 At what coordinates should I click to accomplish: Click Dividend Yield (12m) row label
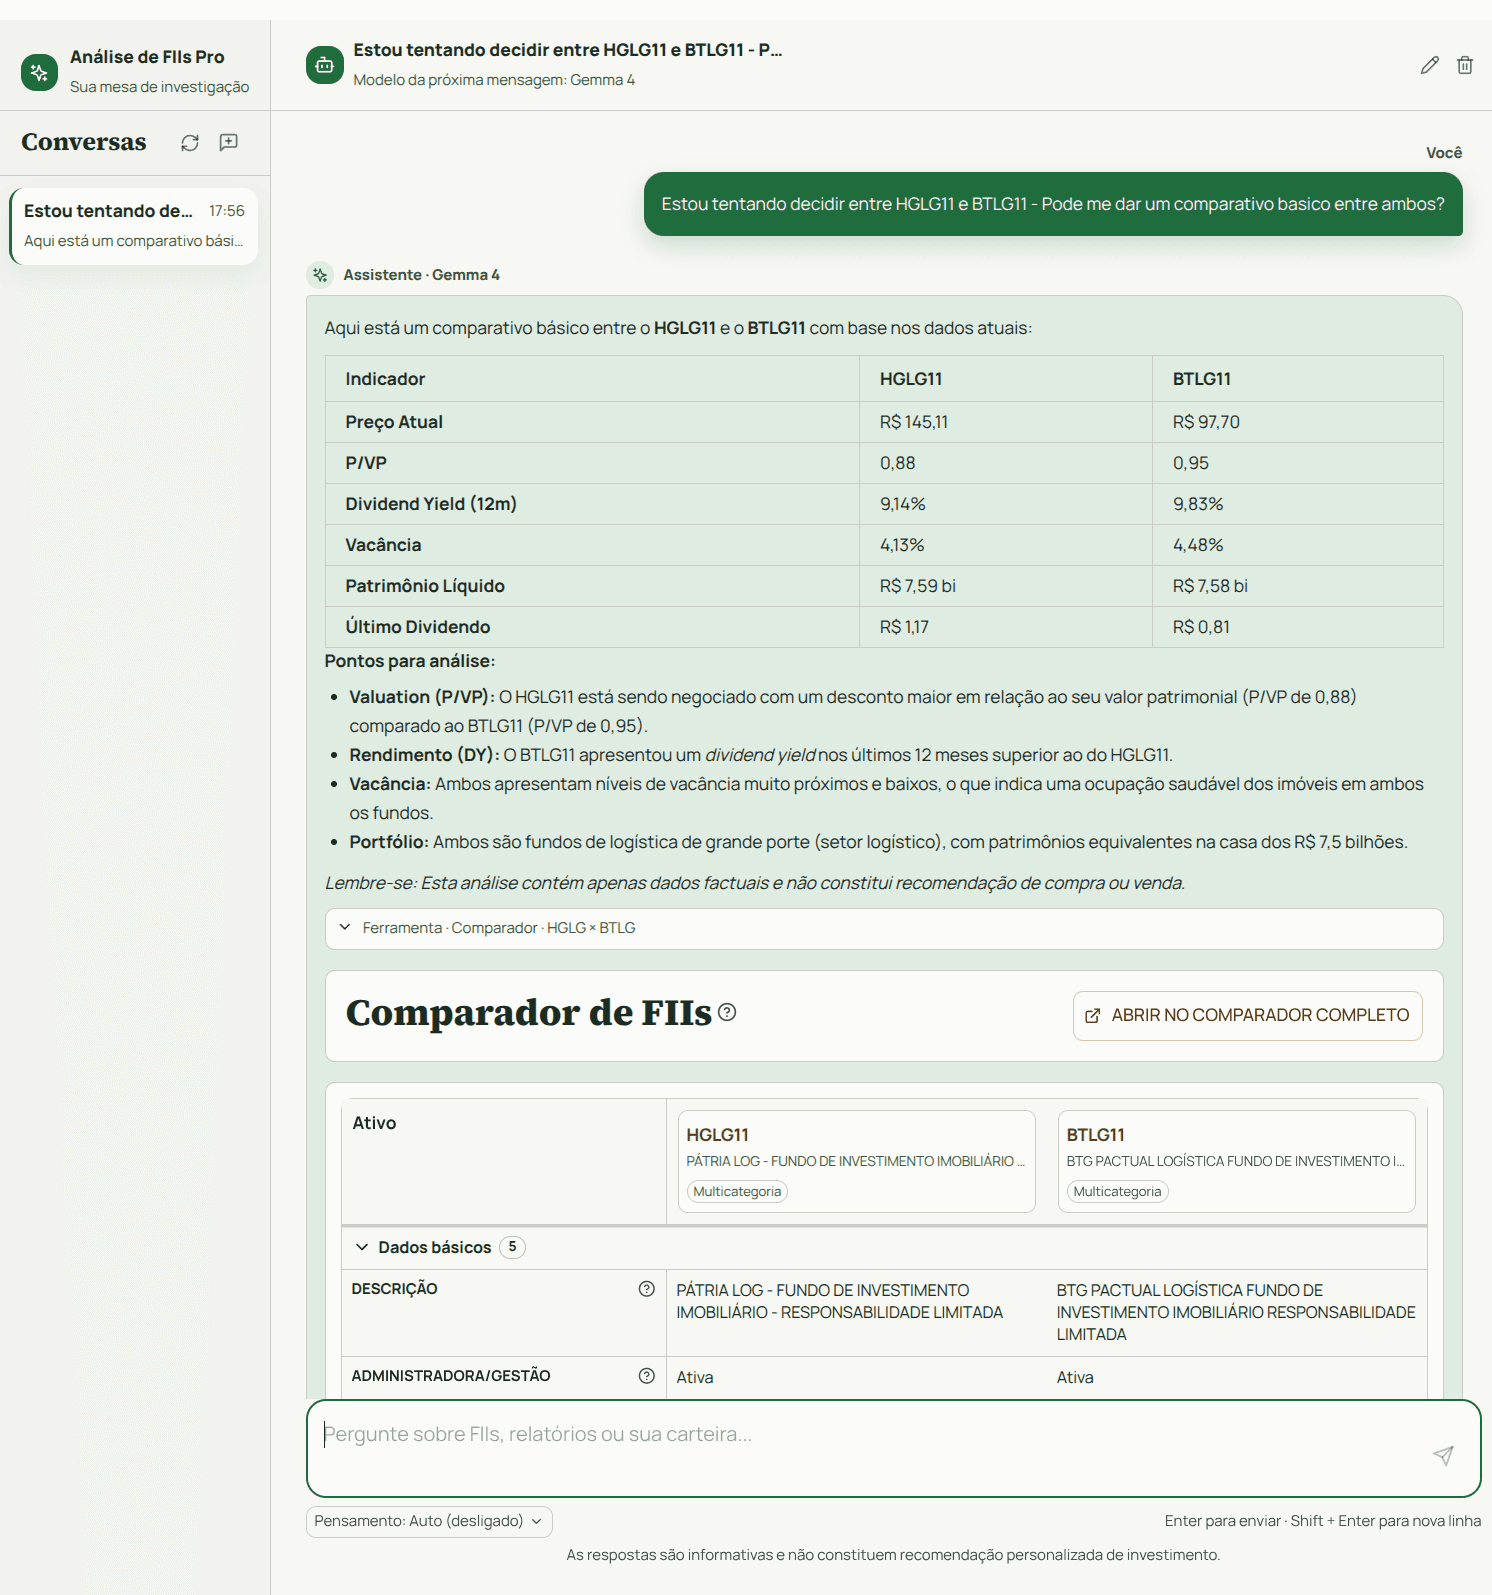(x=431, y=504)
